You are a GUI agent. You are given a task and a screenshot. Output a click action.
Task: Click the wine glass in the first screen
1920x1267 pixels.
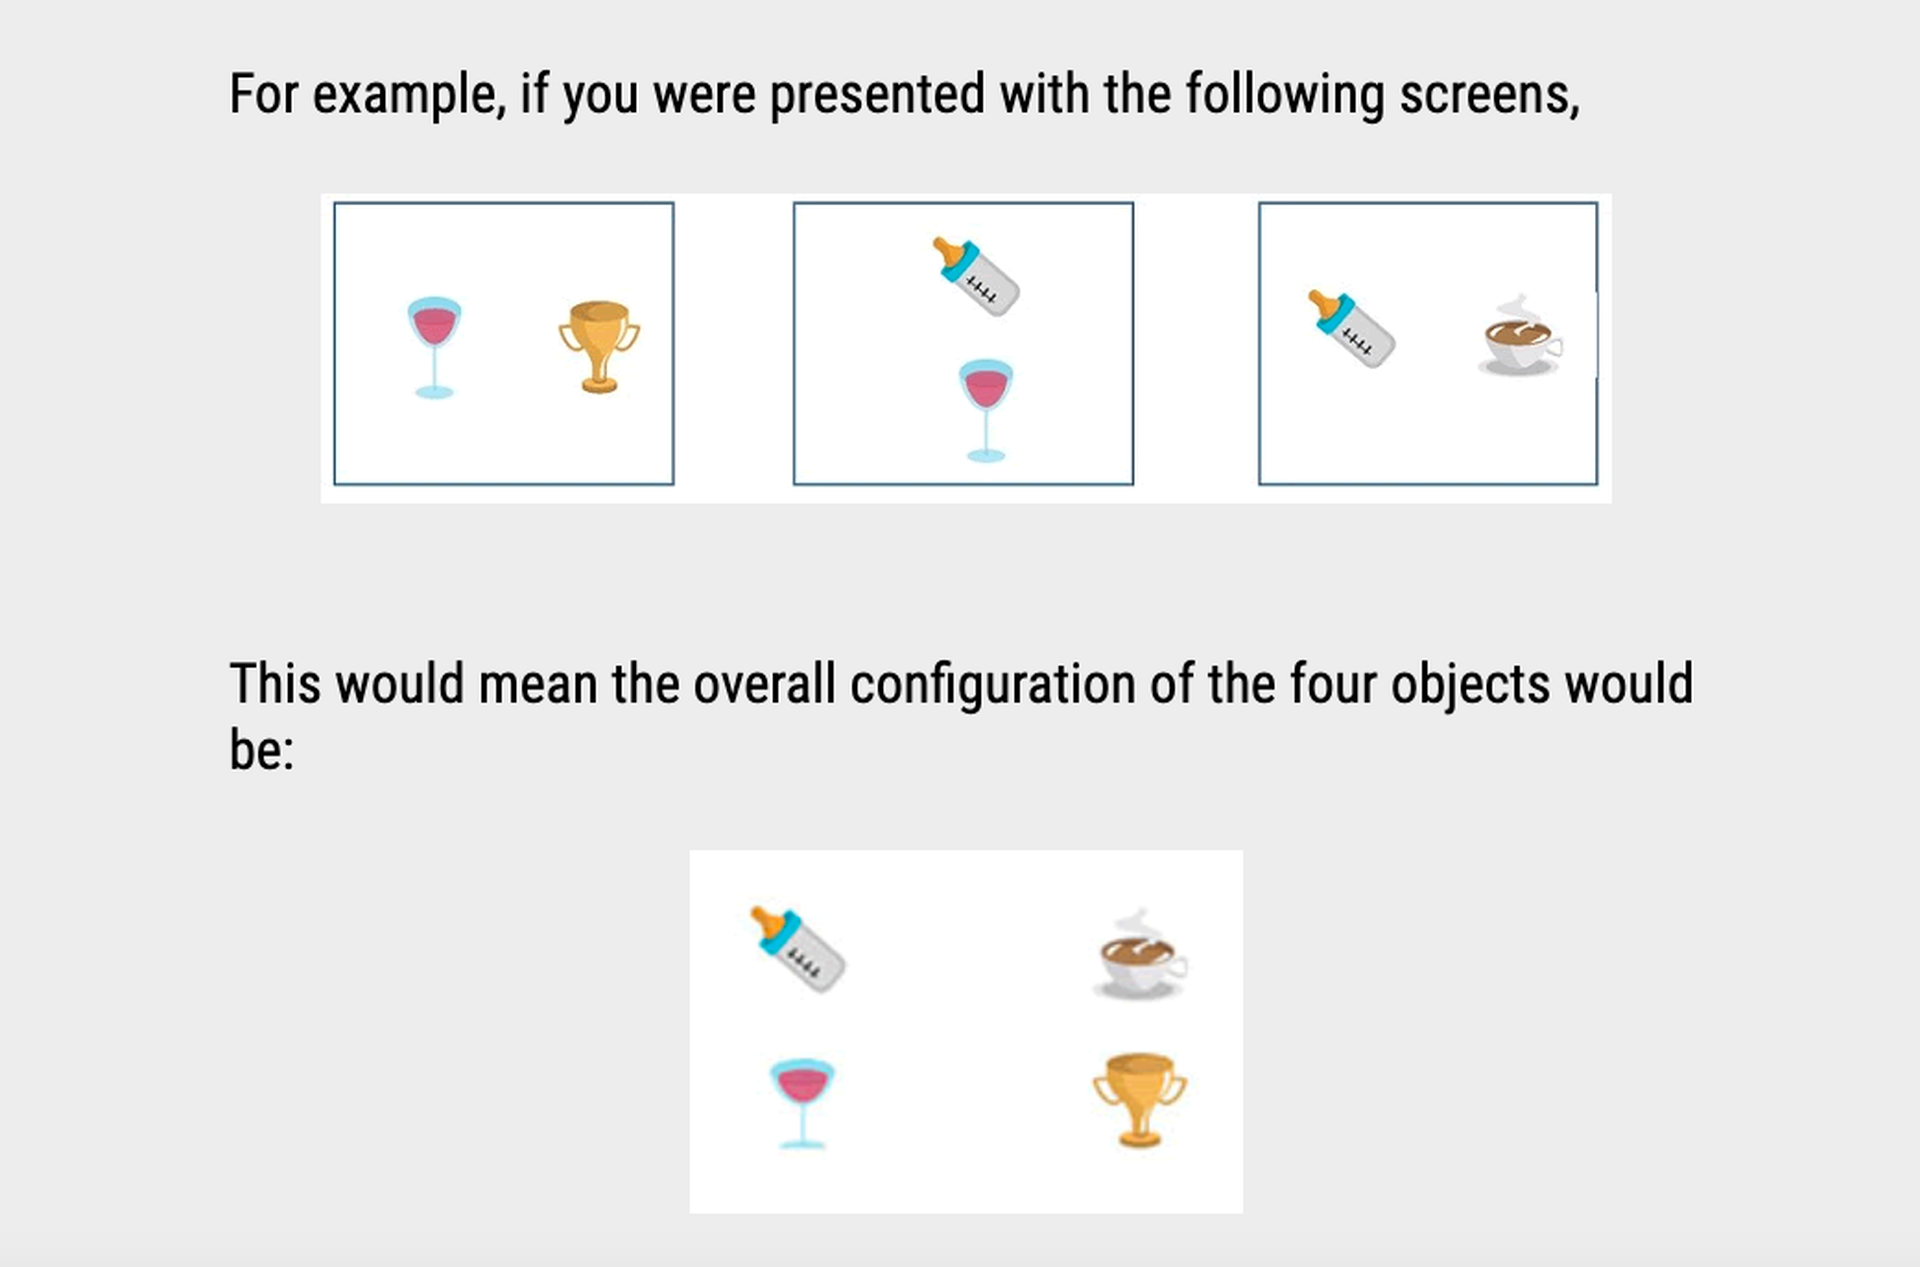point(434,347)
